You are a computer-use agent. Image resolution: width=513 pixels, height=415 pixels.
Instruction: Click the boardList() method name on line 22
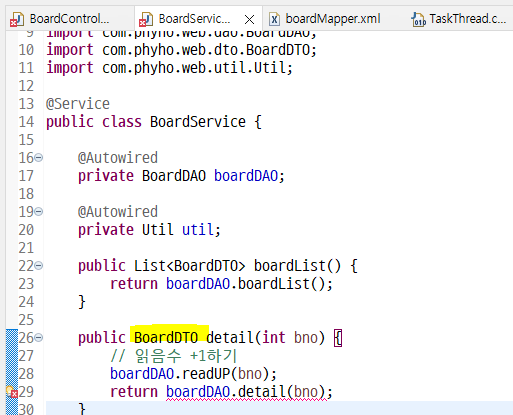[289, 266]
